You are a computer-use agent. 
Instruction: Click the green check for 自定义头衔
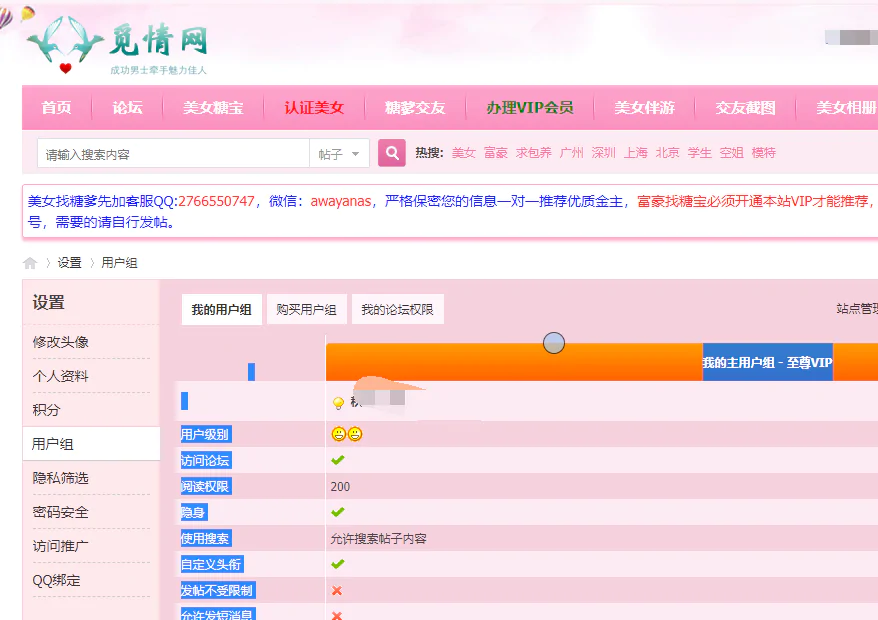[338, 564]
